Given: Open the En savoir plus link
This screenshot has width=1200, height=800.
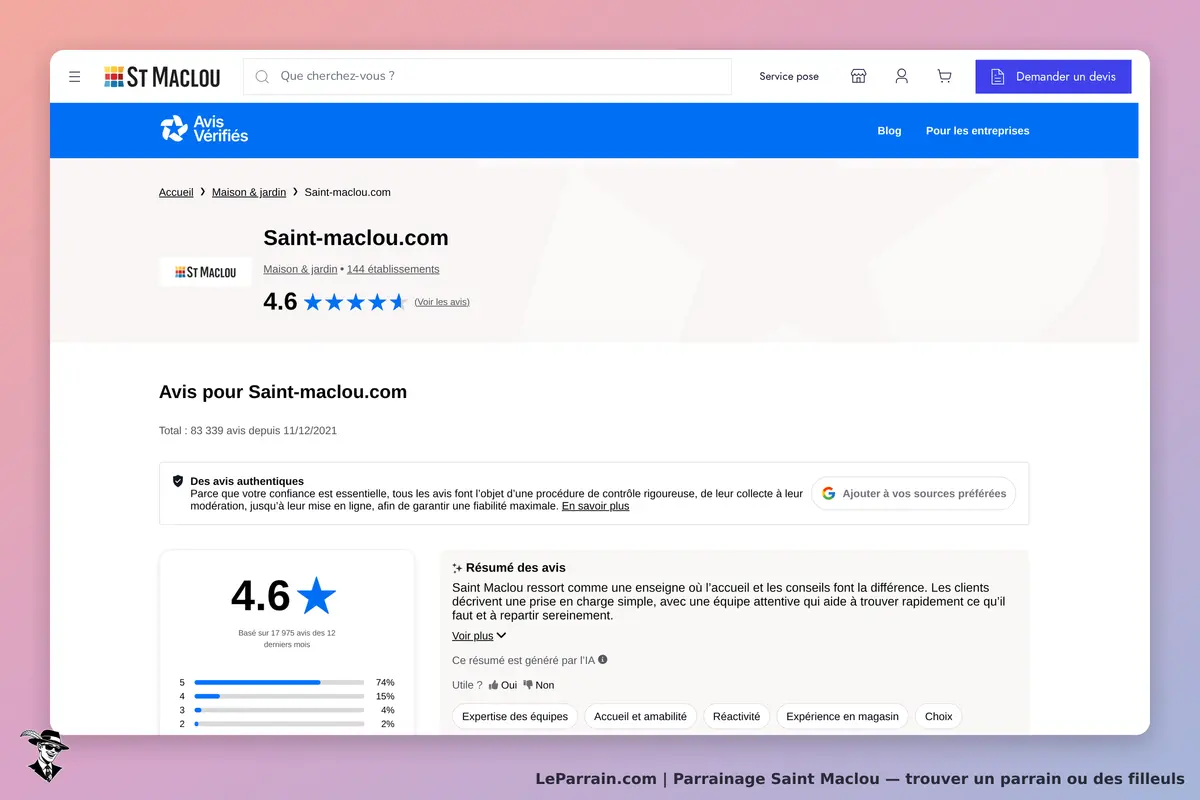Looking at the screenshot, I should 595,506.
